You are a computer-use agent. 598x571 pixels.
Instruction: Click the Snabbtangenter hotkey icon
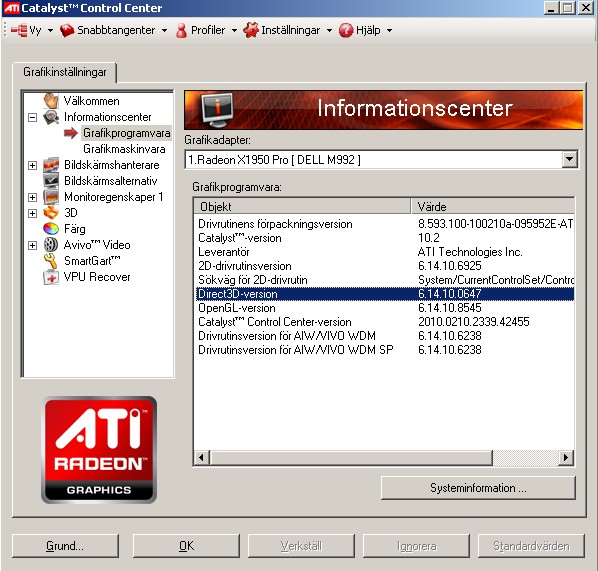(x=67, y=30)
